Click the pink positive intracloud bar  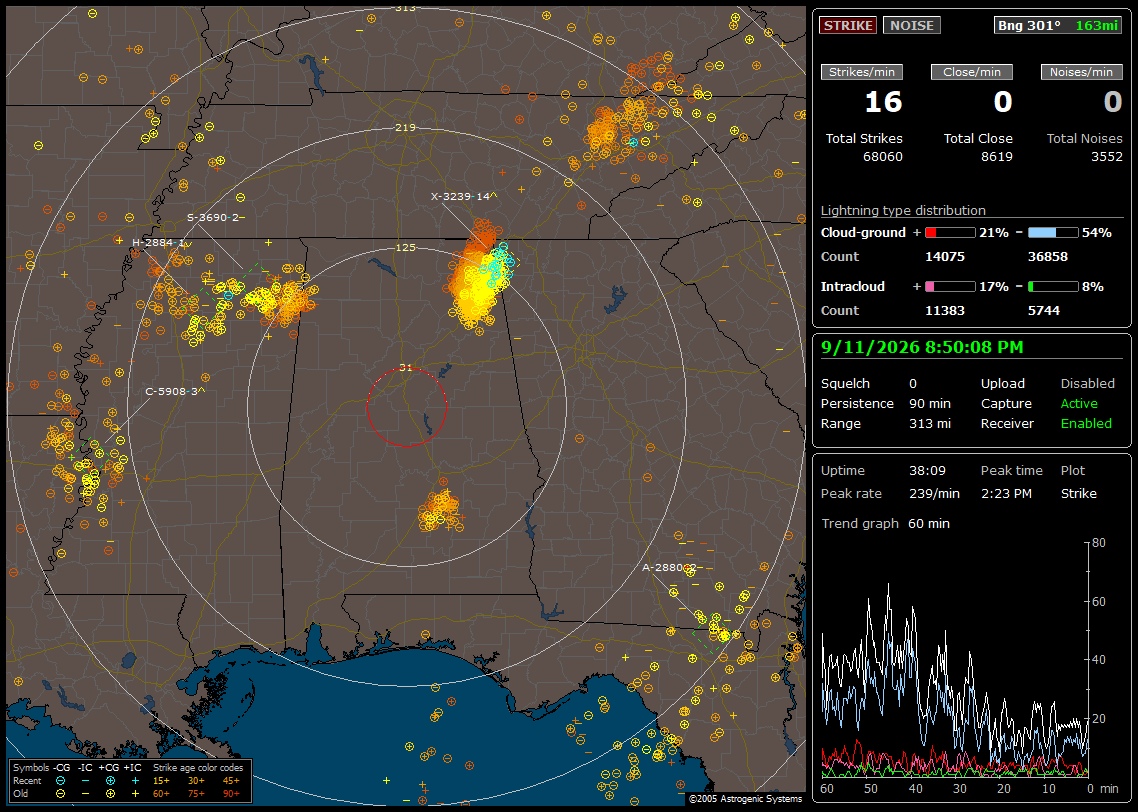point(950,287)
